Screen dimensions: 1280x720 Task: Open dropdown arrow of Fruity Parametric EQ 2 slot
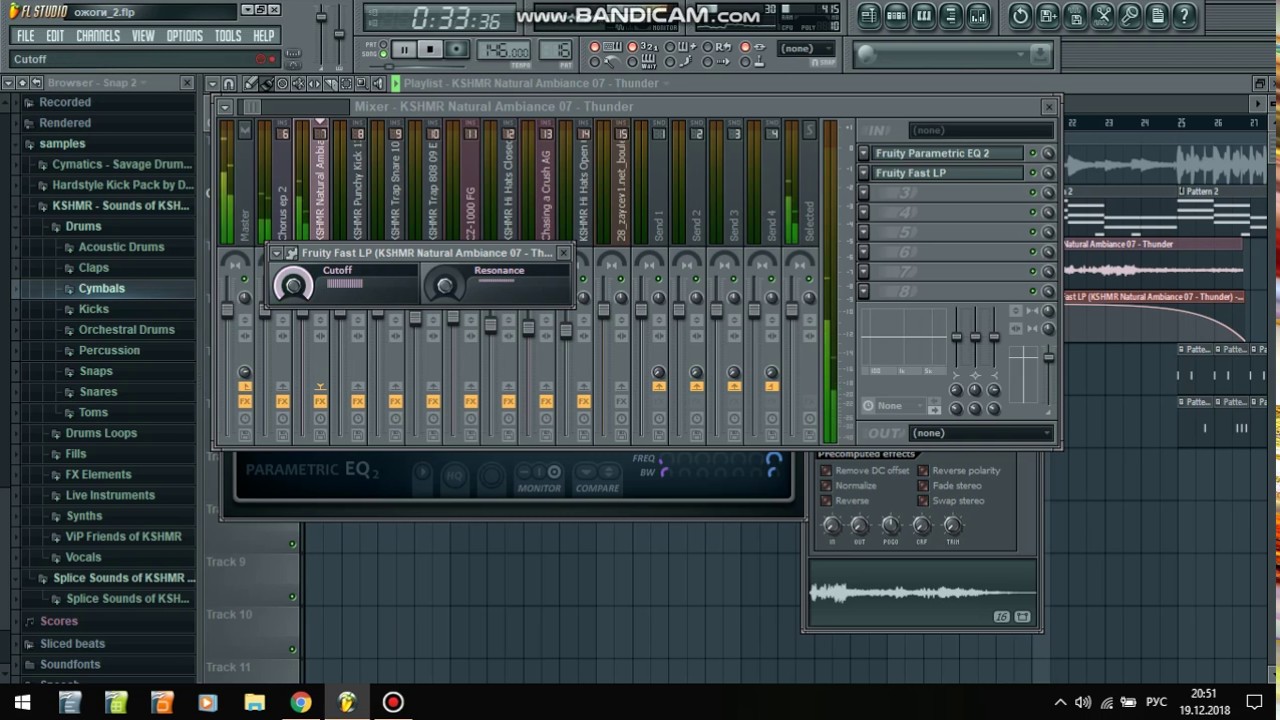click(864, 154)
